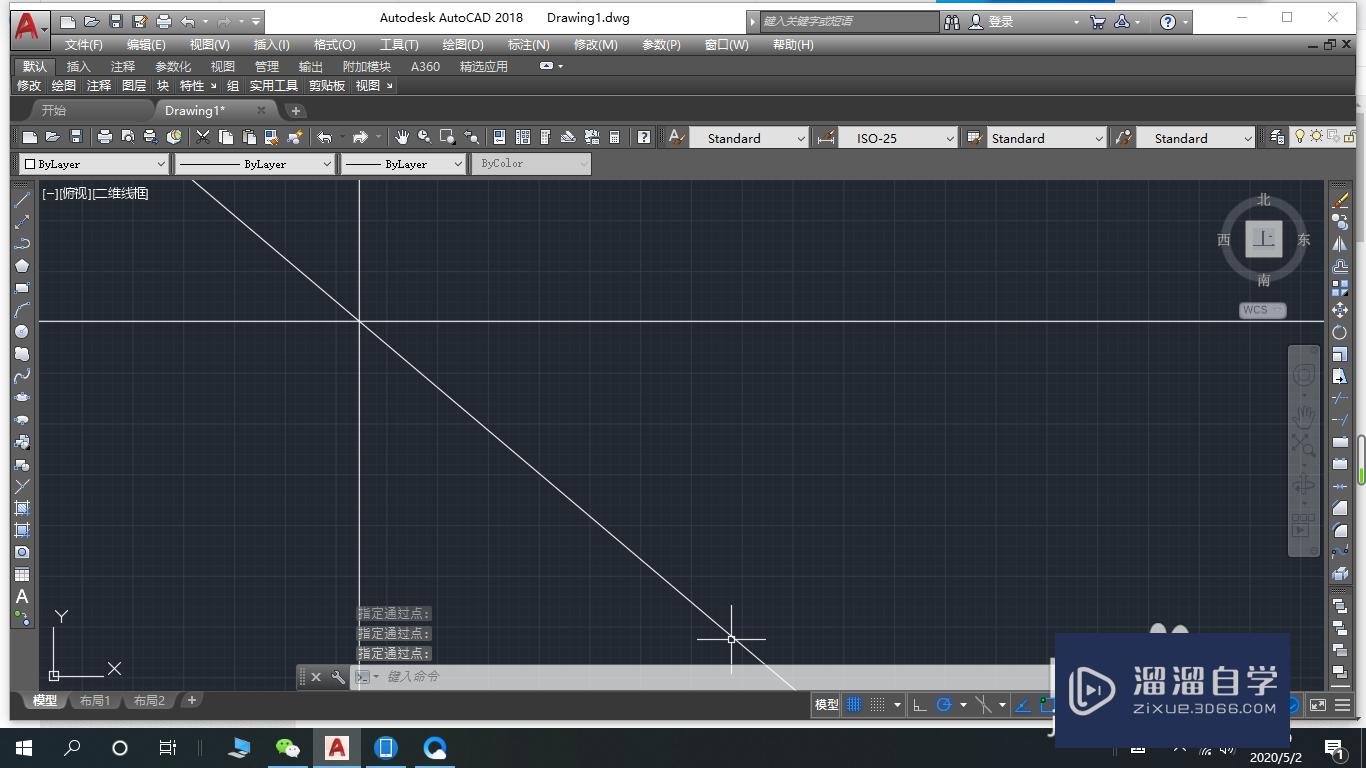This screenshot has height=768, width=1366.
Task: Select the Polygon draw tool
Action: click(x=21, y=266)
